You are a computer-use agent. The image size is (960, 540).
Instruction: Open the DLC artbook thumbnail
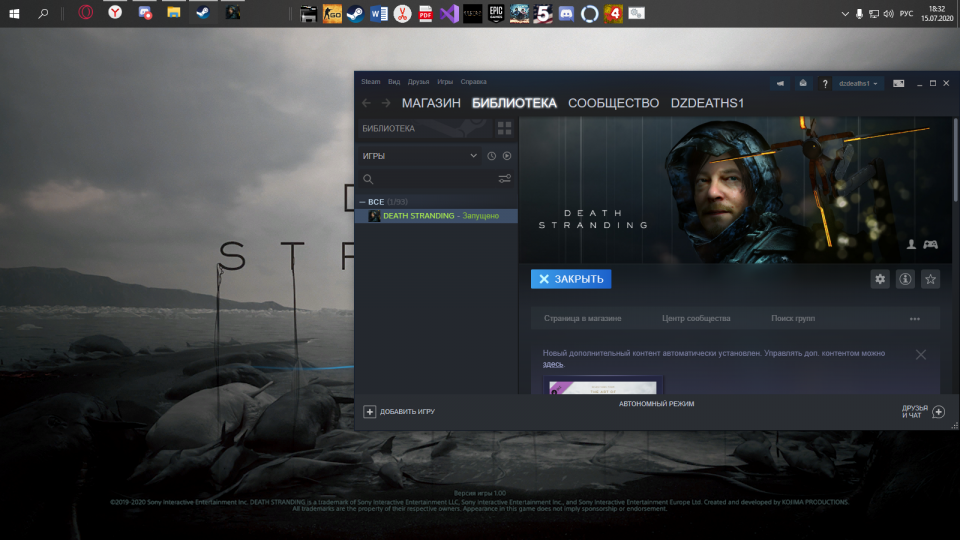603,385
